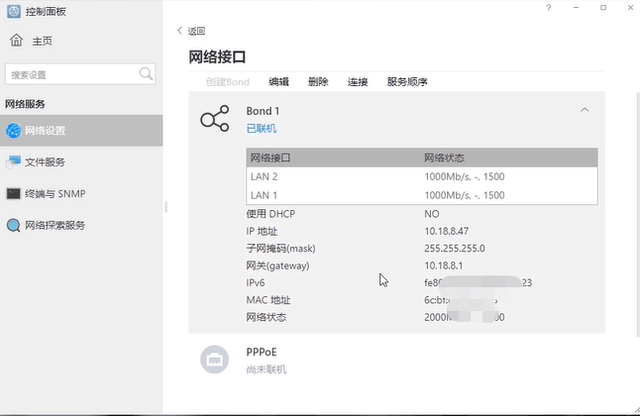Select the LAN 2 row
The width and height of the screenshot is (640, 416).
(421, 177)
